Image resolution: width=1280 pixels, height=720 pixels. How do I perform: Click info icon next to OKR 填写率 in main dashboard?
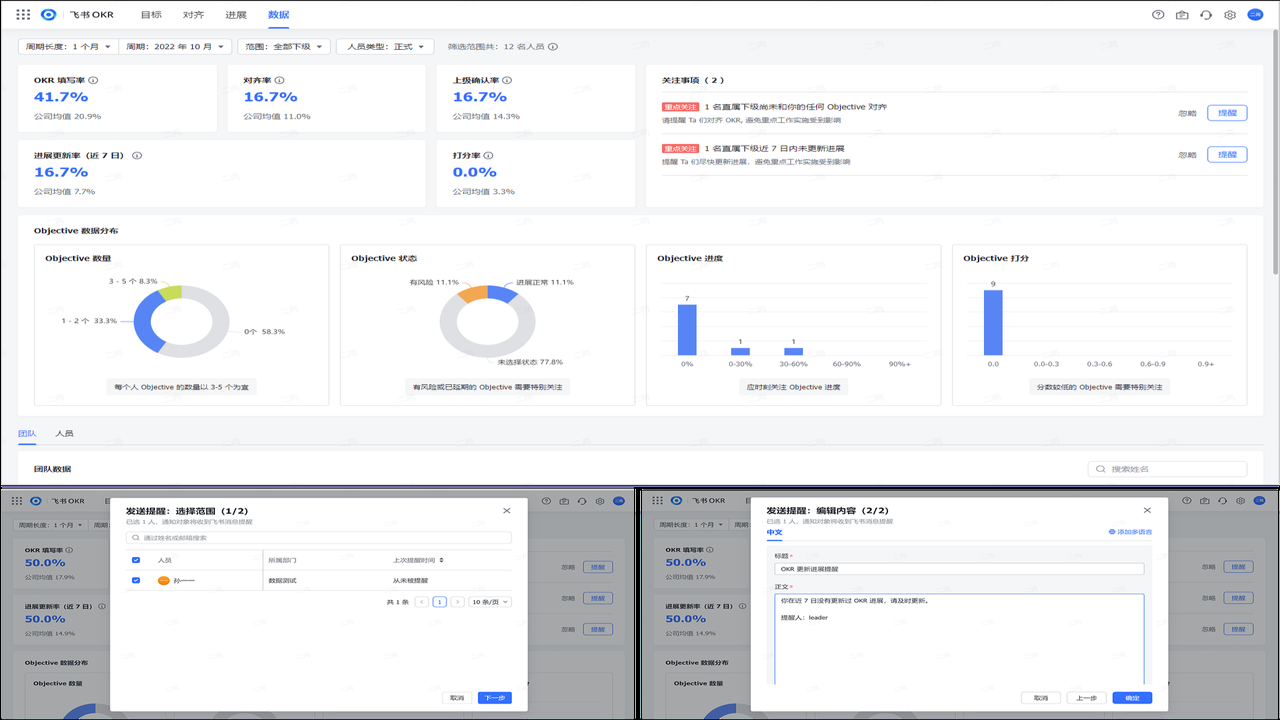pyautogui.click(x=93, y=80)
